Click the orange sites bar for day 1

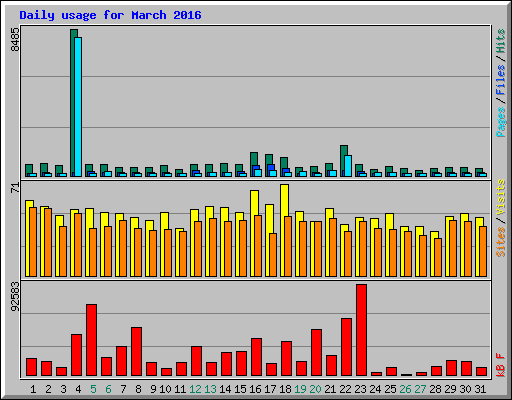(33, 242)
